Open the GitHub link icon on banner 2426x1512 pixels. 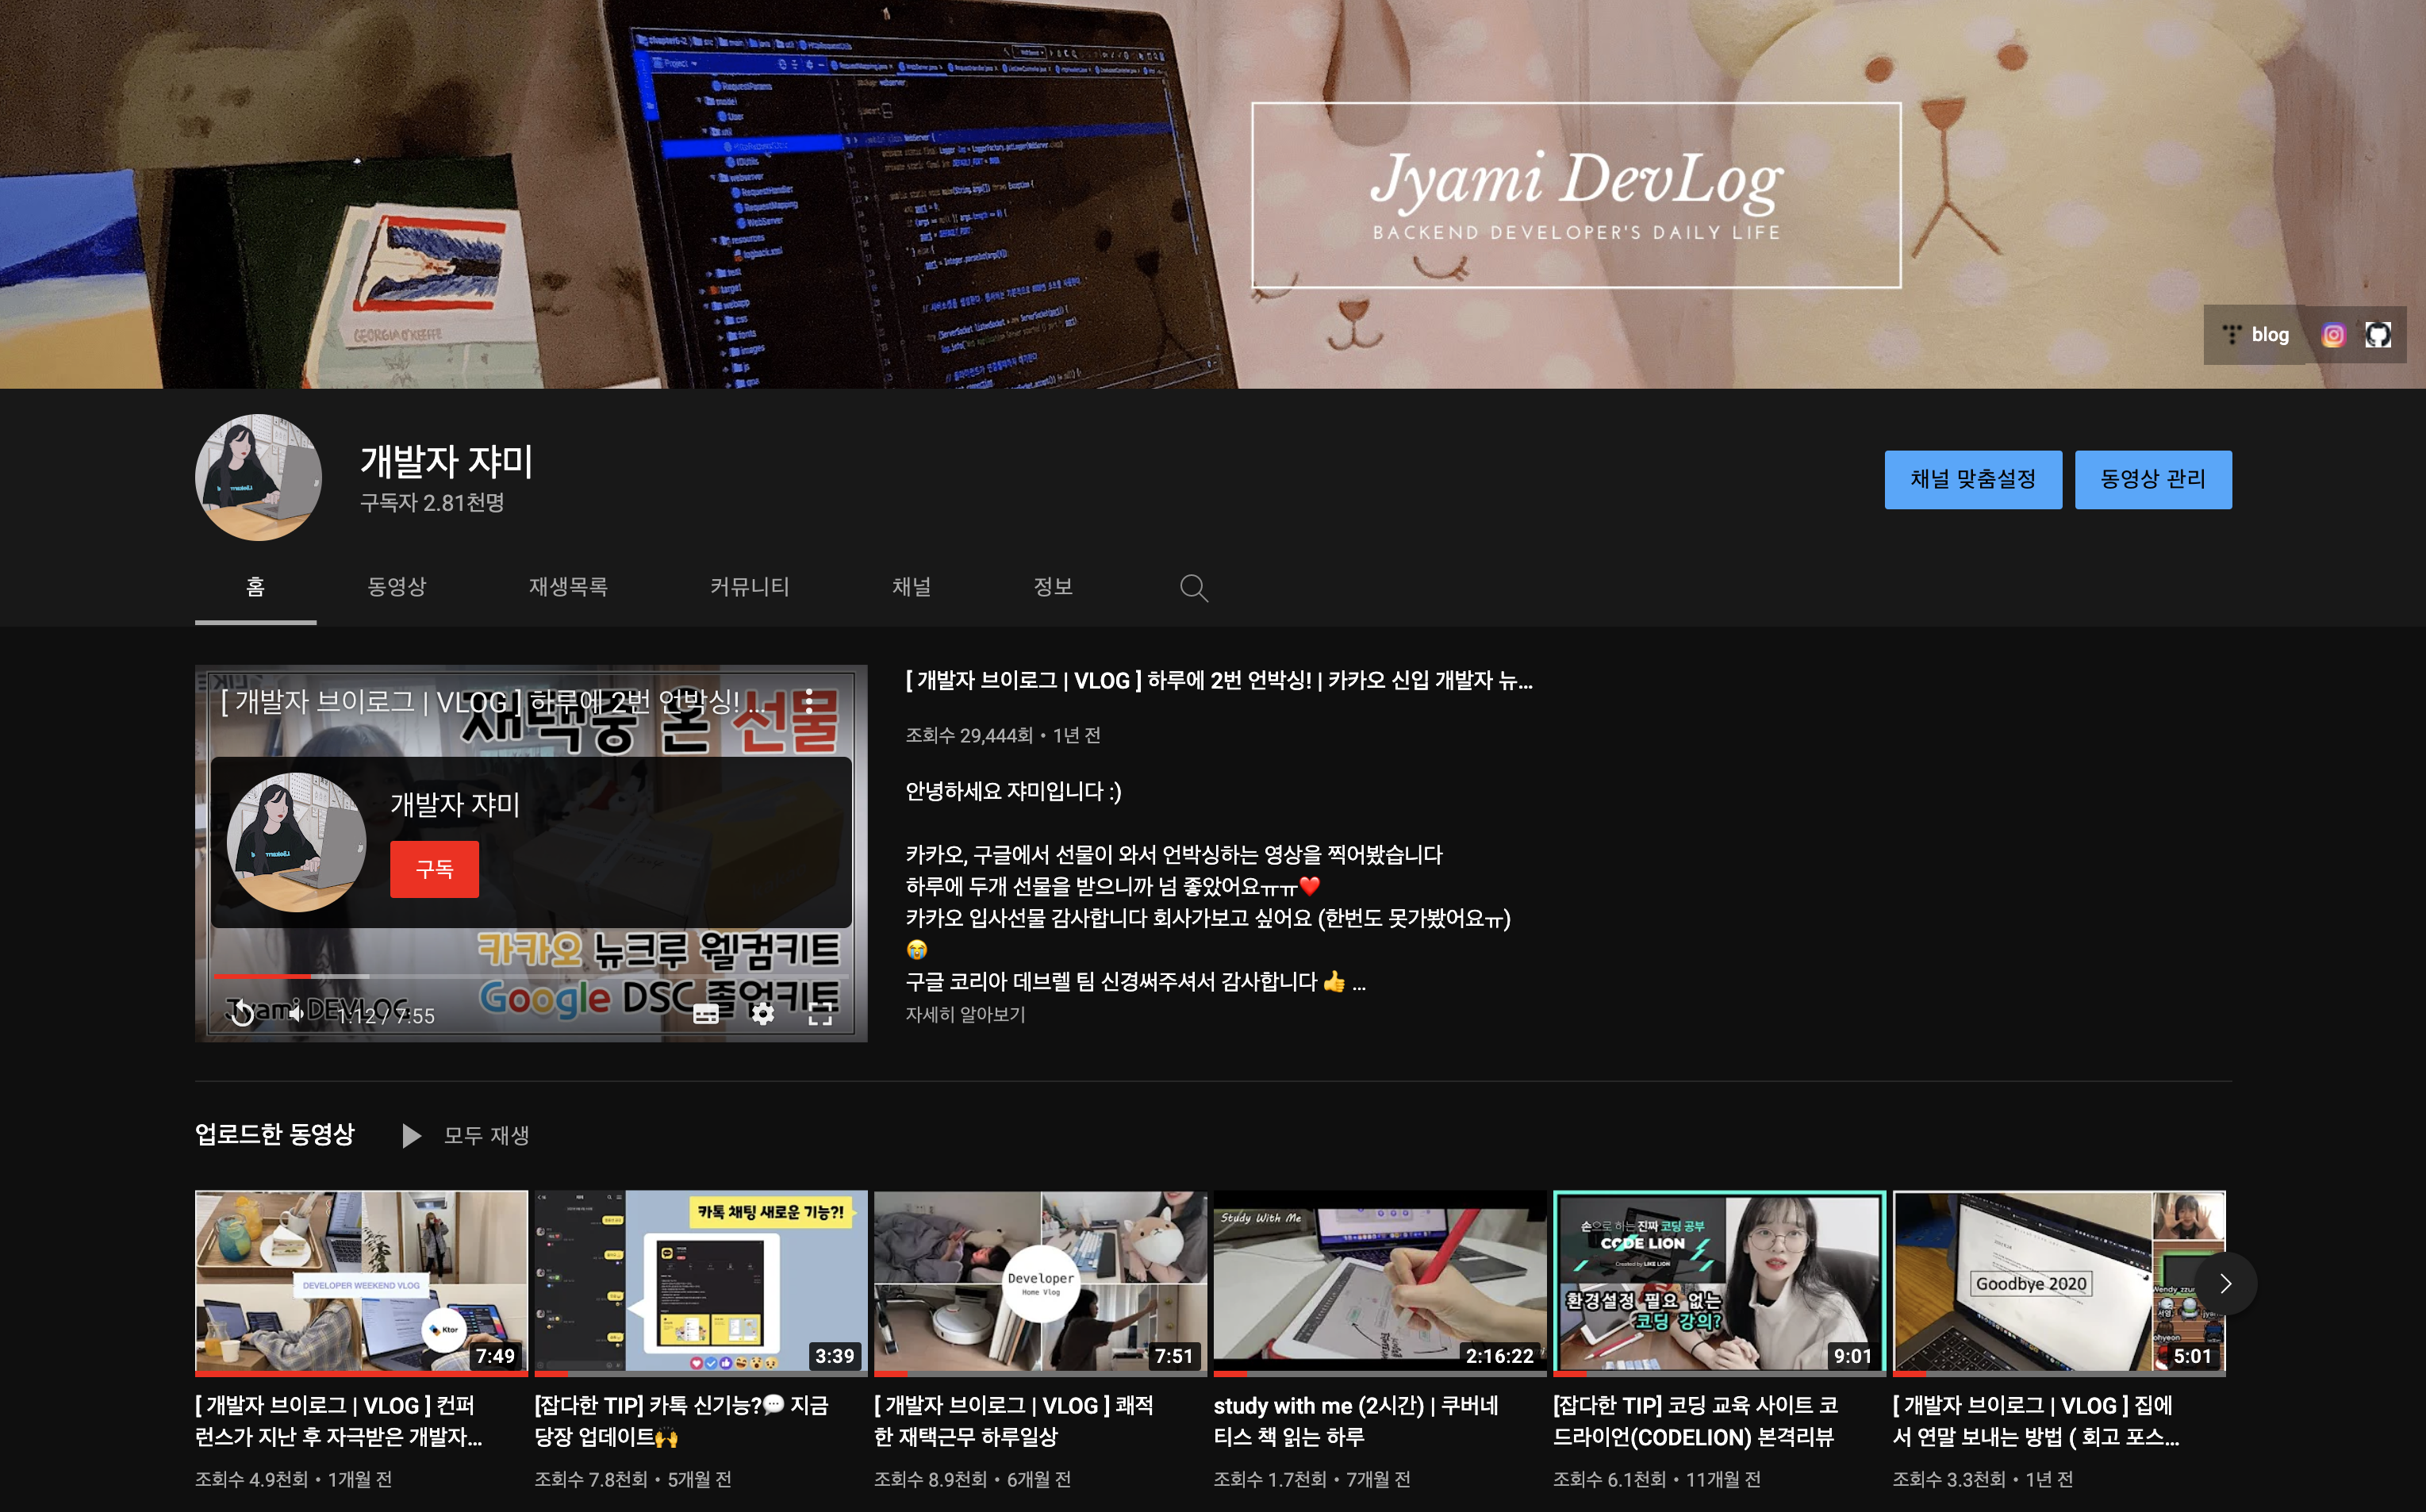(x=2378, y=335)
